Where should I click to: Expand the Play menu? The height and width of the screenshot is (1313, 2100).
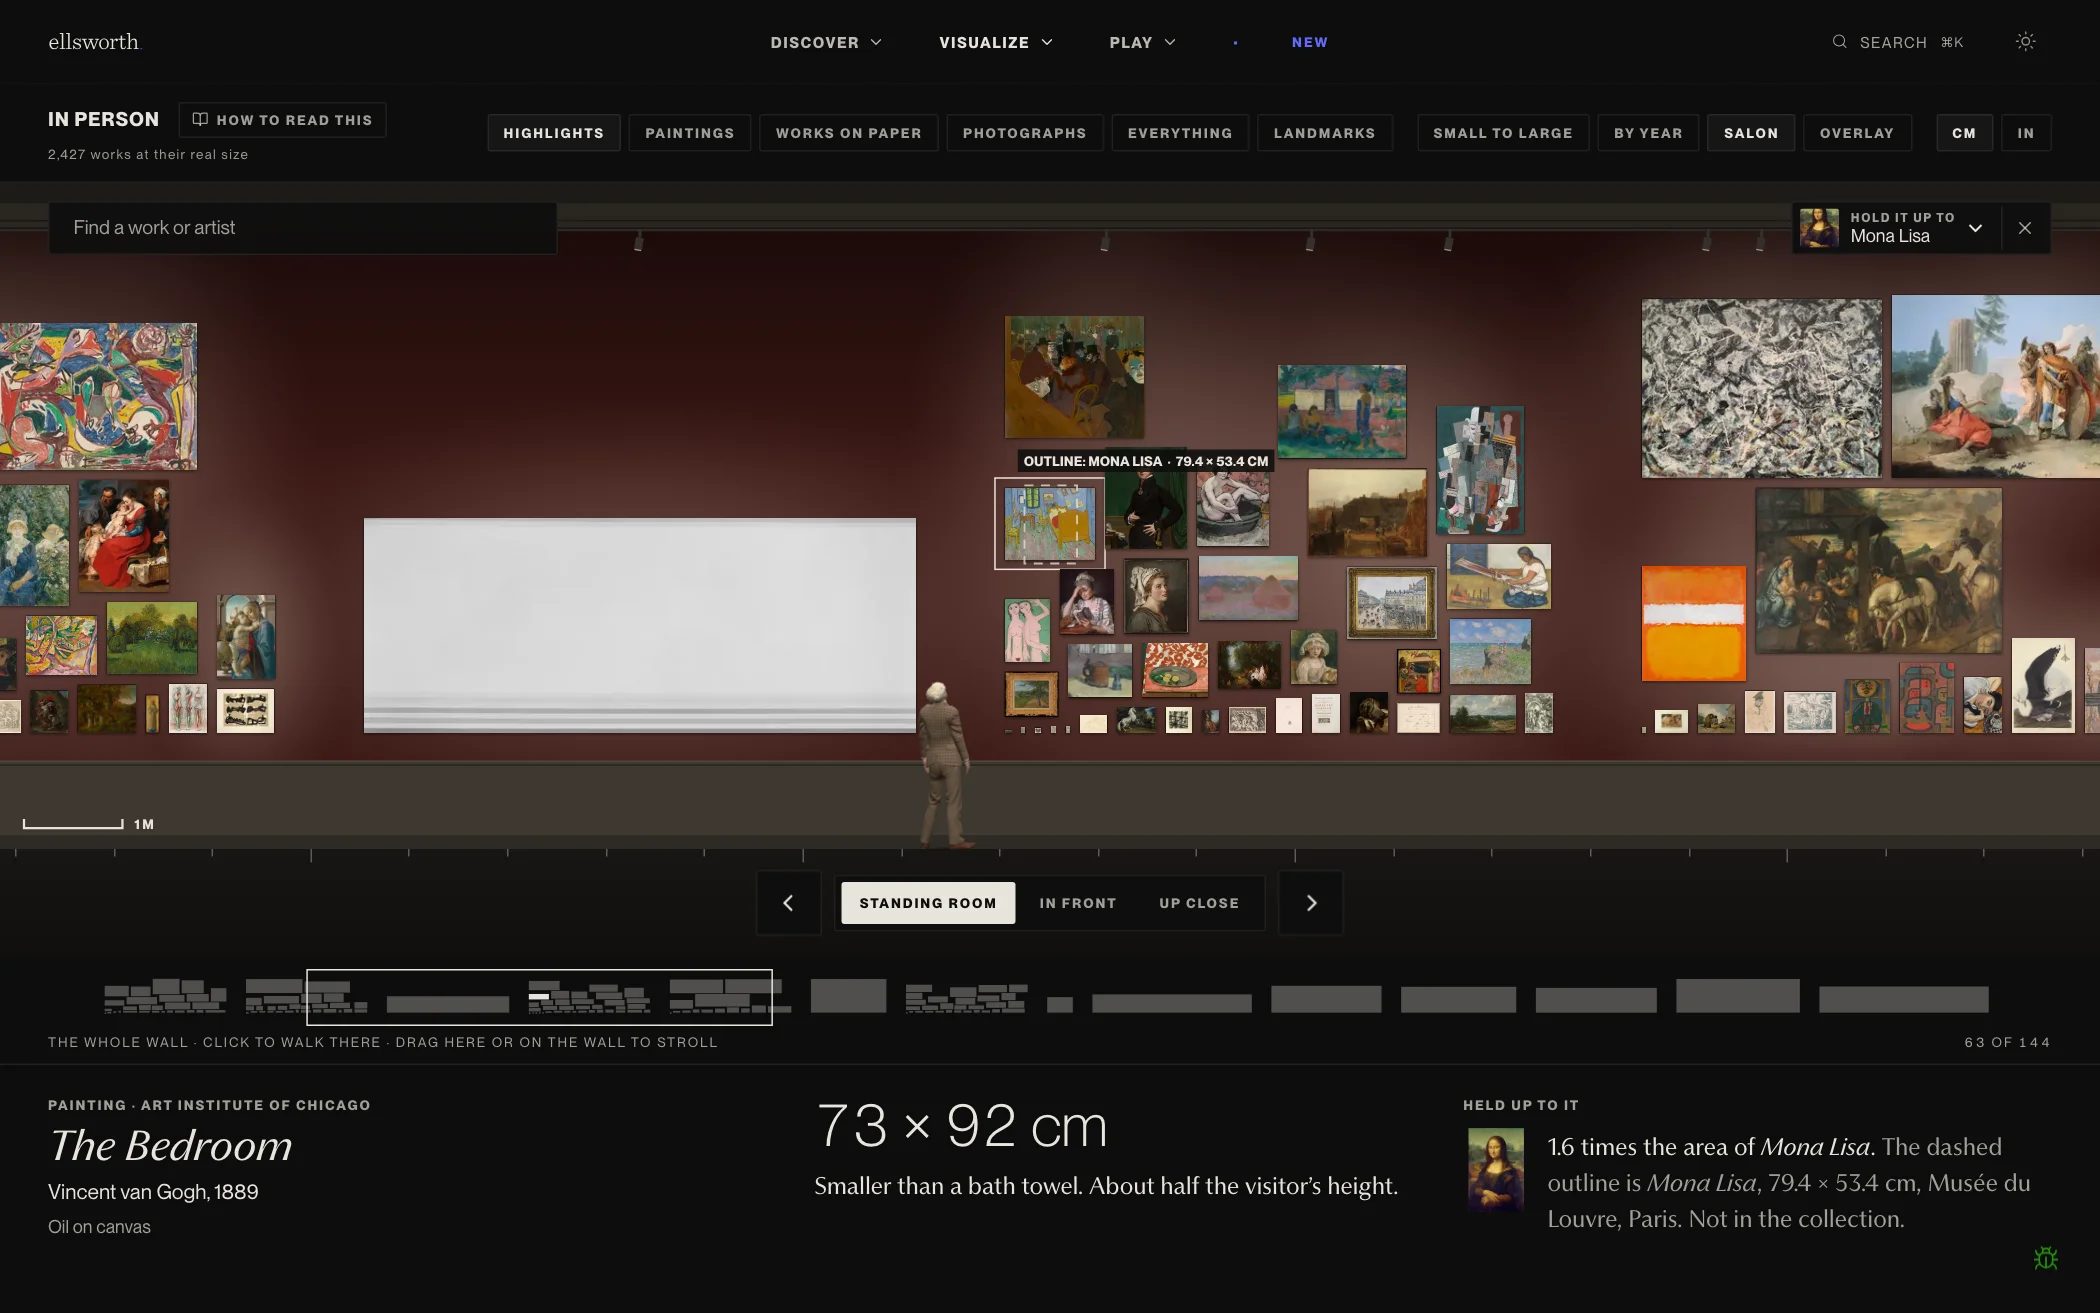1142,42
